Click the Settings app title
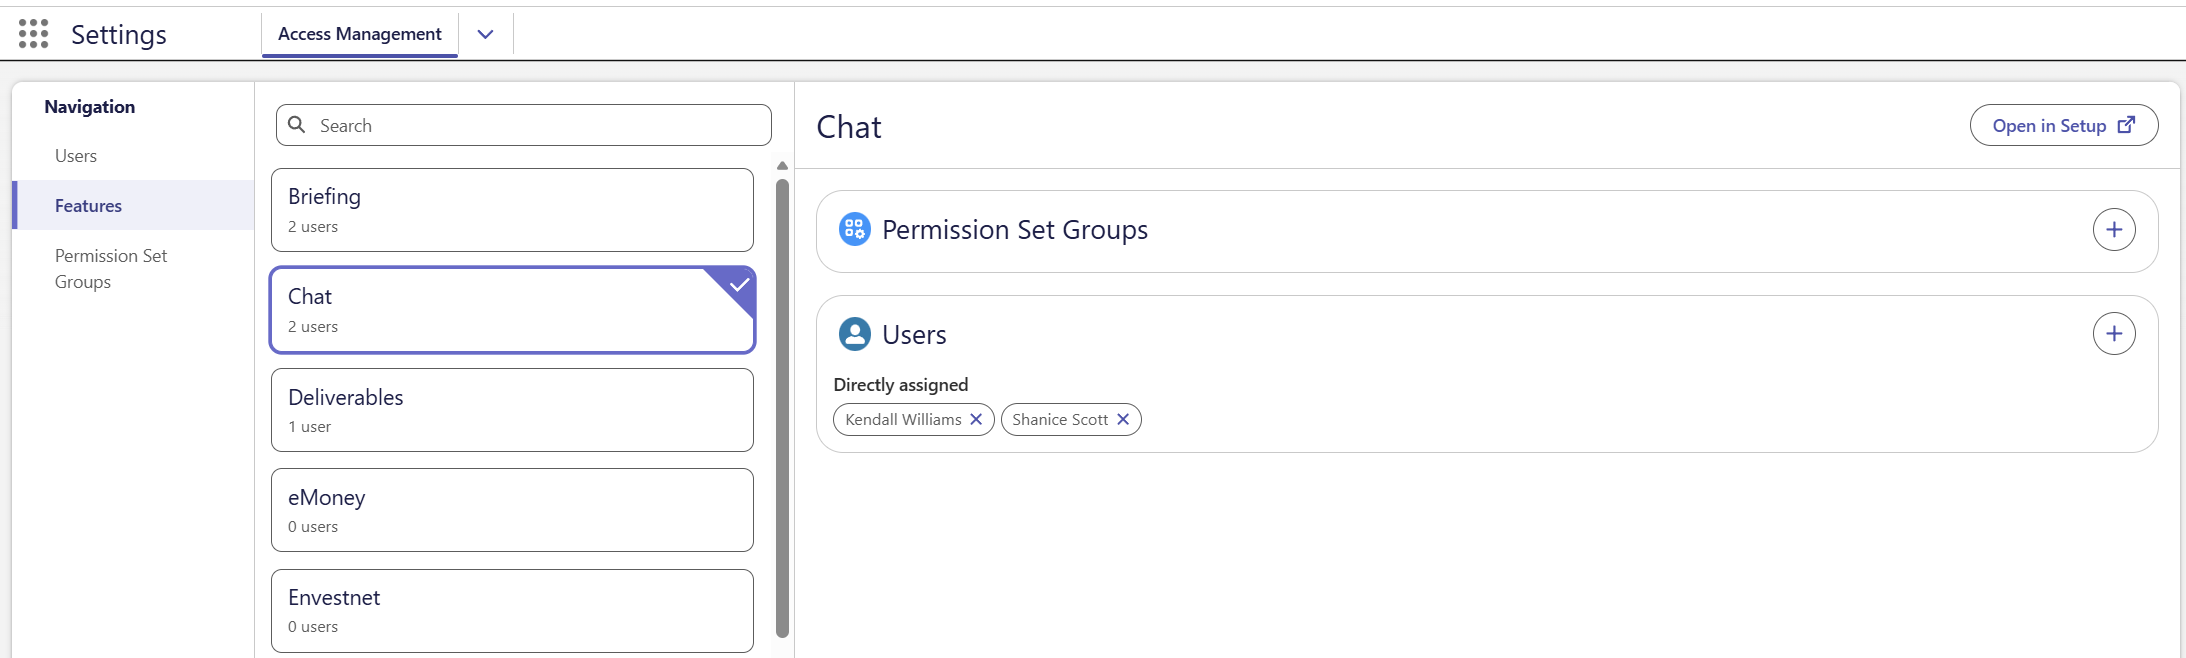 (119, 35)
